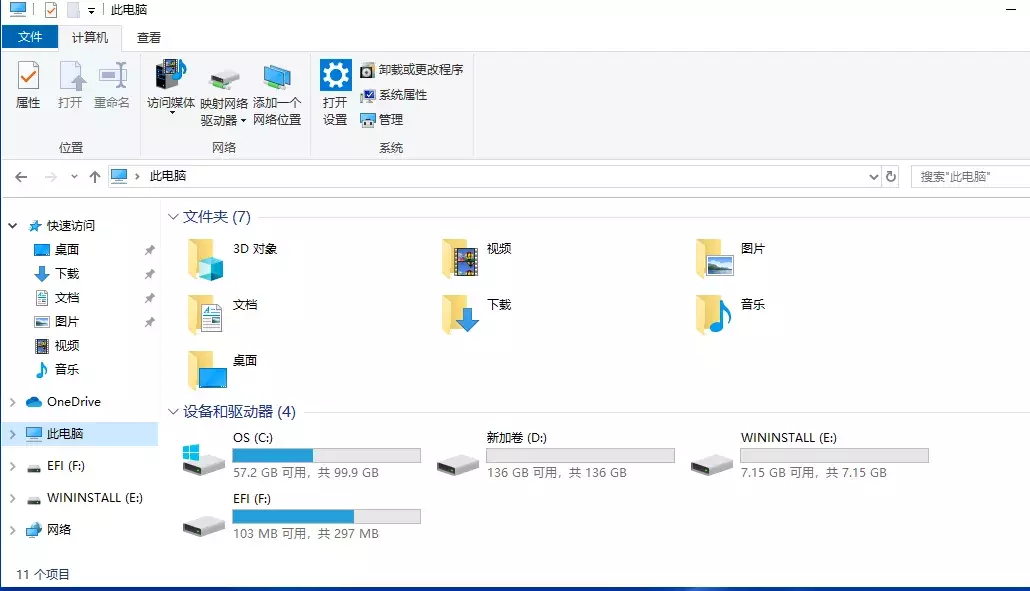Select 文档 in quick access
Image resolution: width=1030 pixels, height=591 pixels.
pos(56,297)
